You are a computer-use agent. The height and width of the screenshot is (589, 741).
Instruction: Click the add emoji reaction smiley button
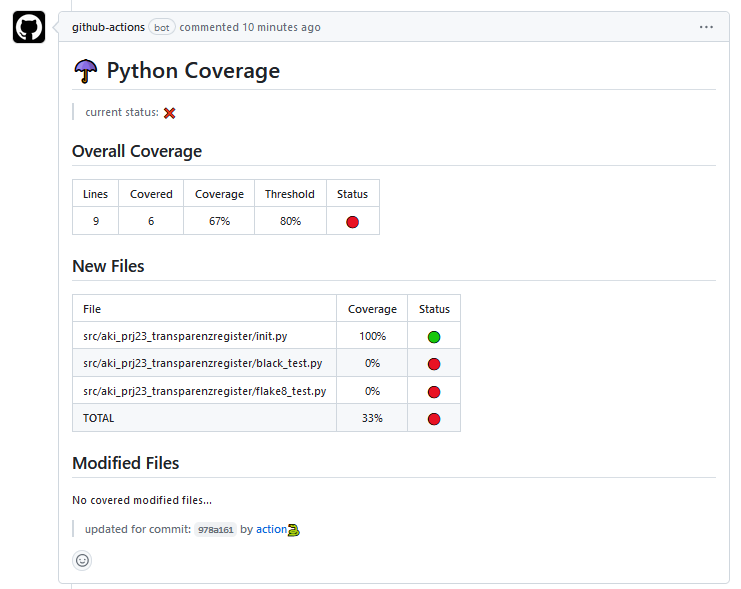[83, 560]
